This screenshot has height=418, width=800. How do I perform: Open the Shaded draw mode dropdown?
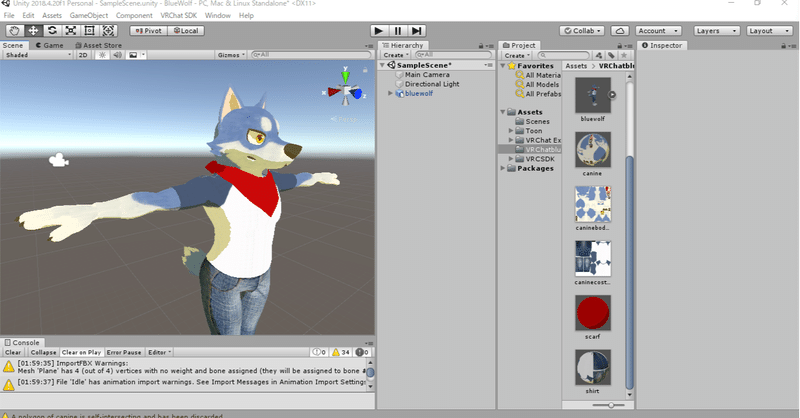coord(38,55)
